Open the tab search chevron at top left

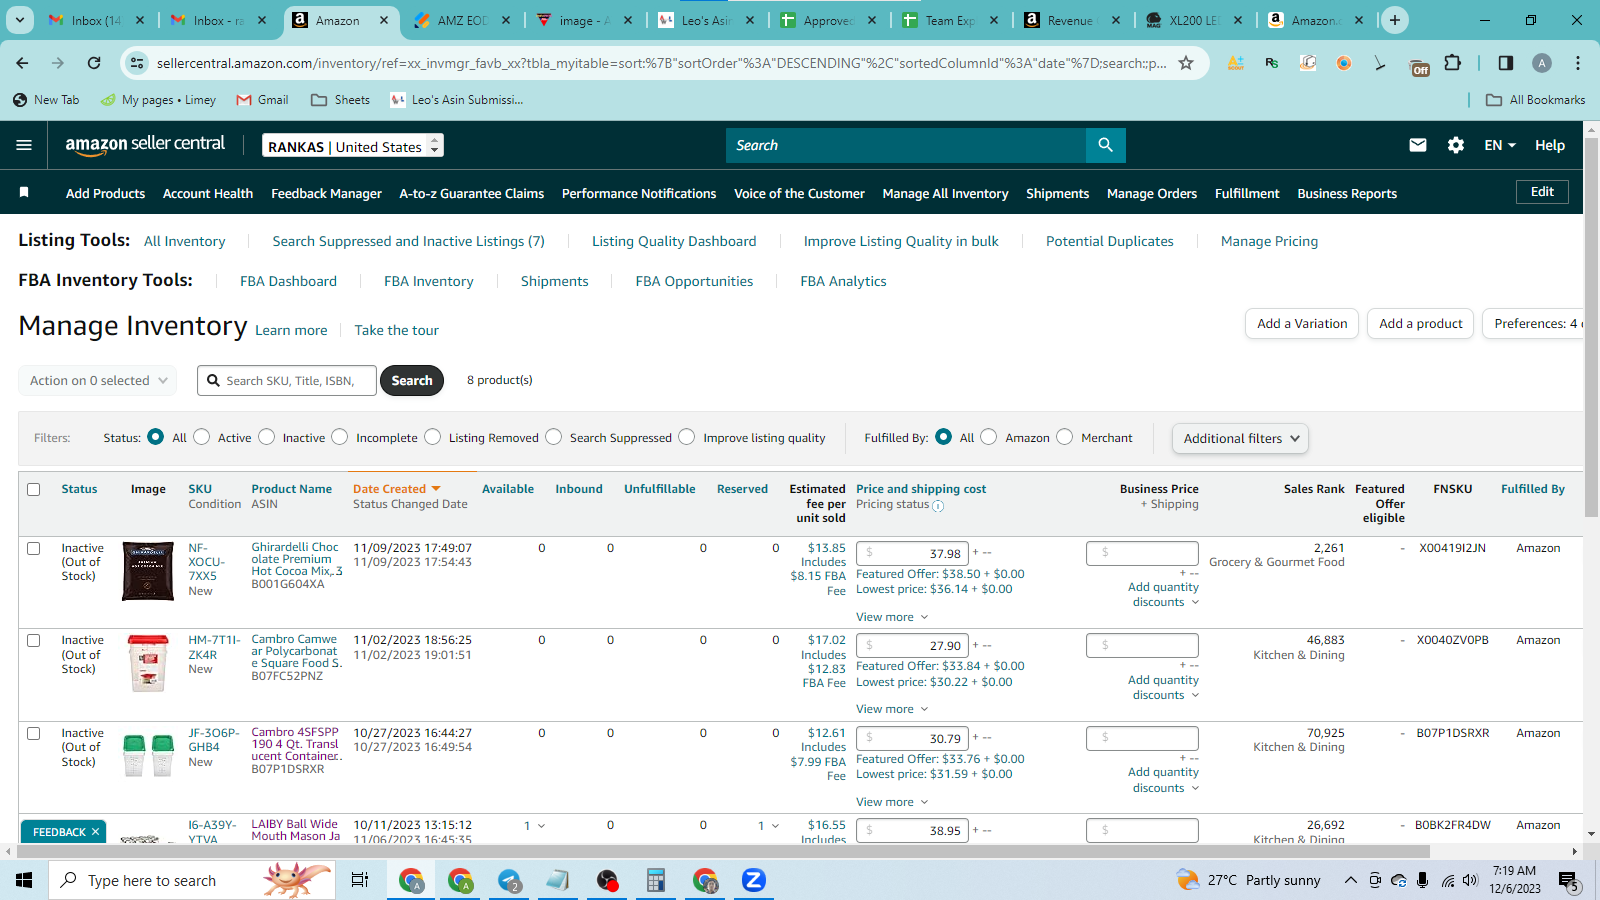click(x=20, y=20)
